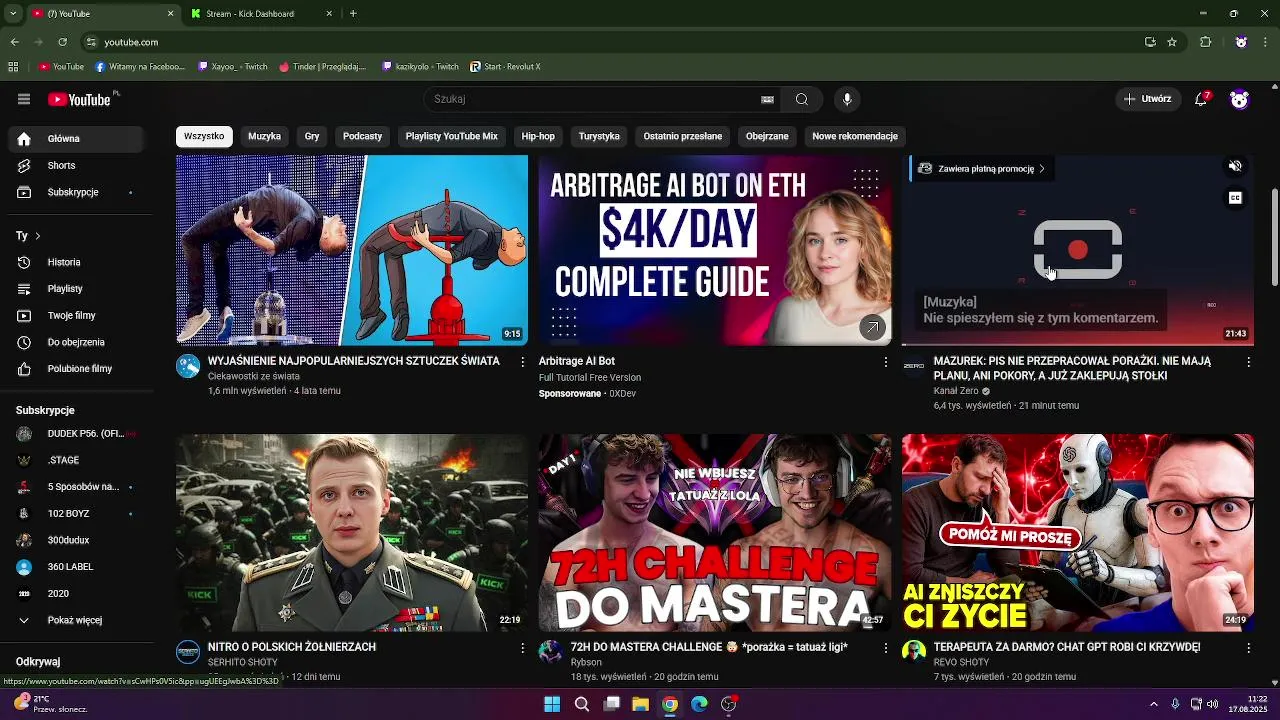Screen dimensions: 1280x720
Task: Select the Obejrzane filter chip
Action: [767, 136]
